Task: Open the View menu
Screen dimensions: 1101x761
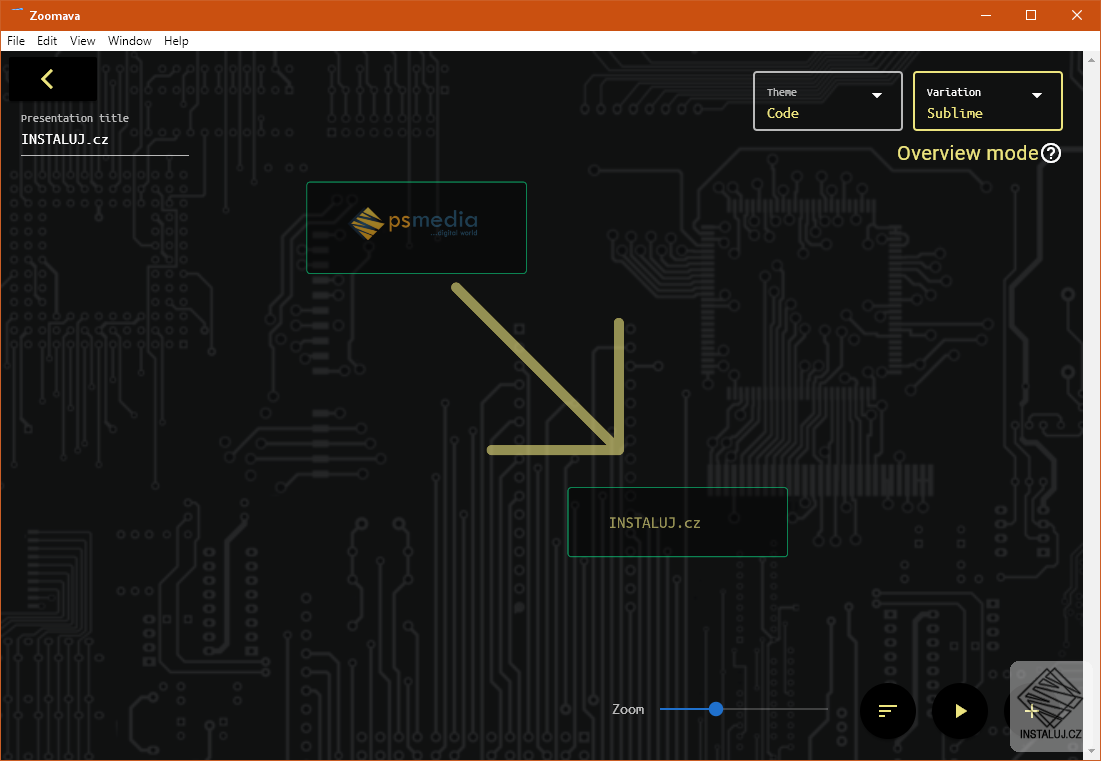Action: point(82,41)
